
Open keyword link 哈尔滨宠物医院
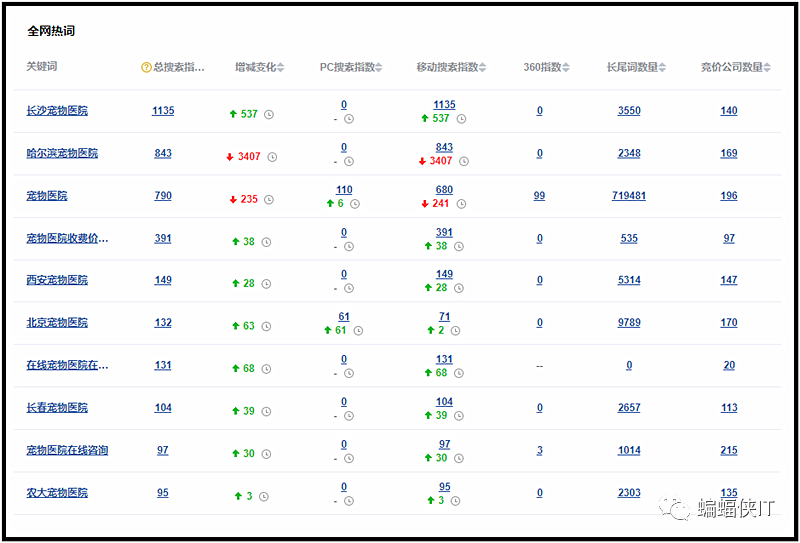pyautogui.click(x=62, y=153)
